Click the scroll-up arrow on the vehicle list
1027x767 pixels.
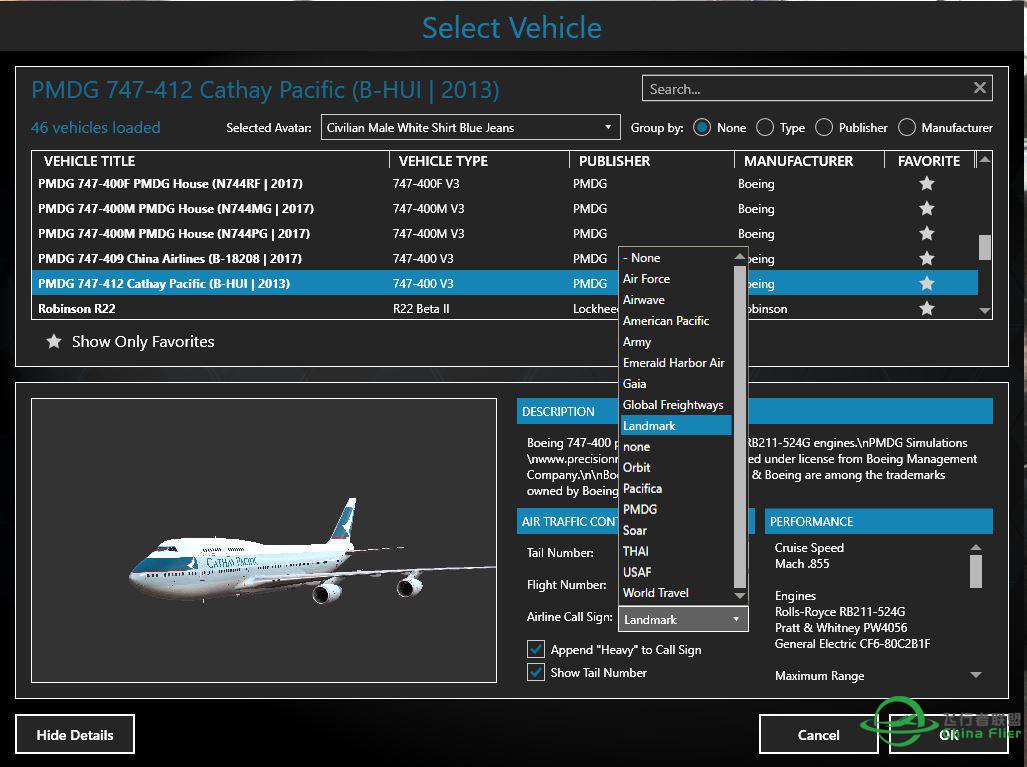point(984,160)
